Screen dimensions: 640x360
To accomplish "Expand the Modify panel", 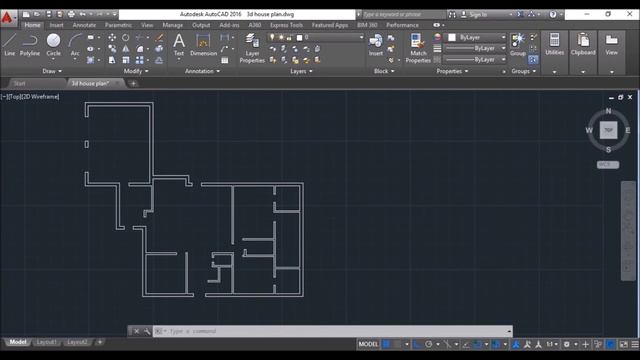I will (136, 71).
